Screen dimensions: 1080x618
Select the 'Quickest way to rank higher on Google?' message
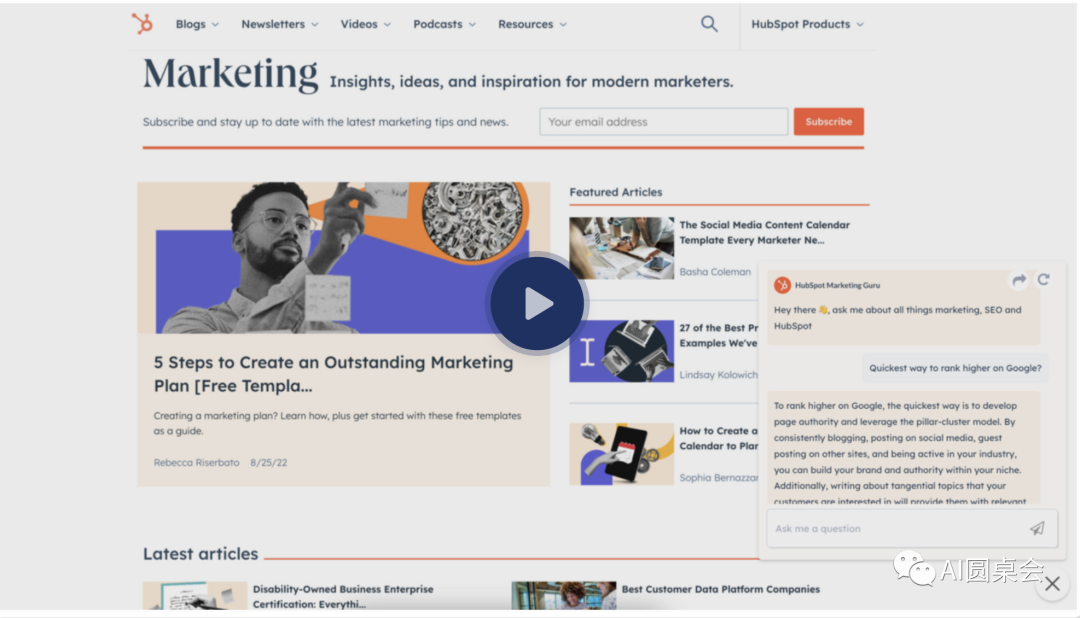tap(955, 368)
